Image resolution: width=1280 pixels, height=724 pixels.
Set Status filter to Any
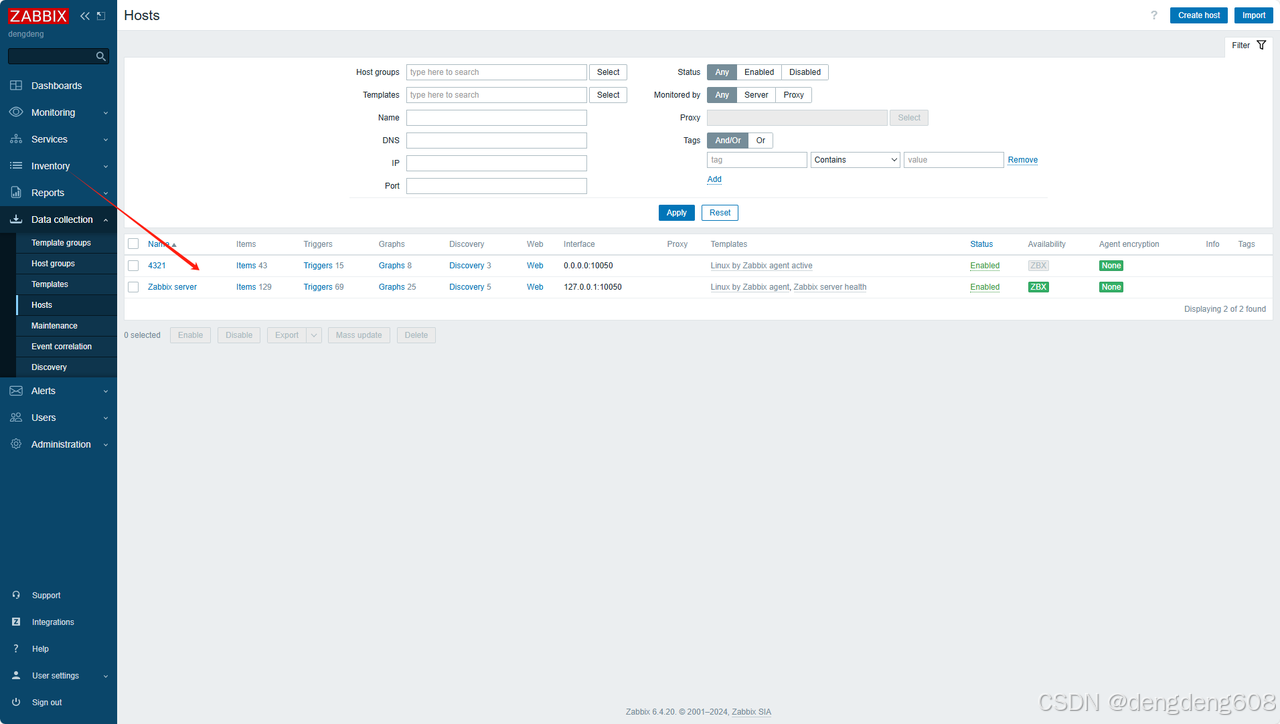(x=722, y=72)
